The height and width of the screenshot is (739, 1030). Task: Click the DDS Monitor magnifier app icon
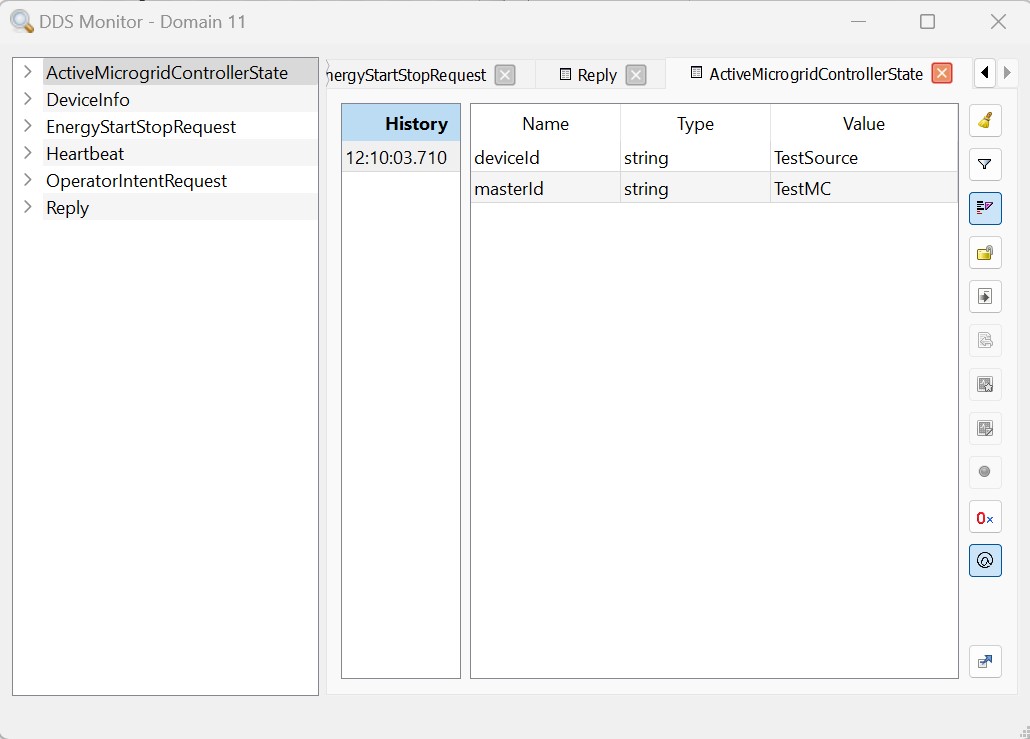click(21, 21)
